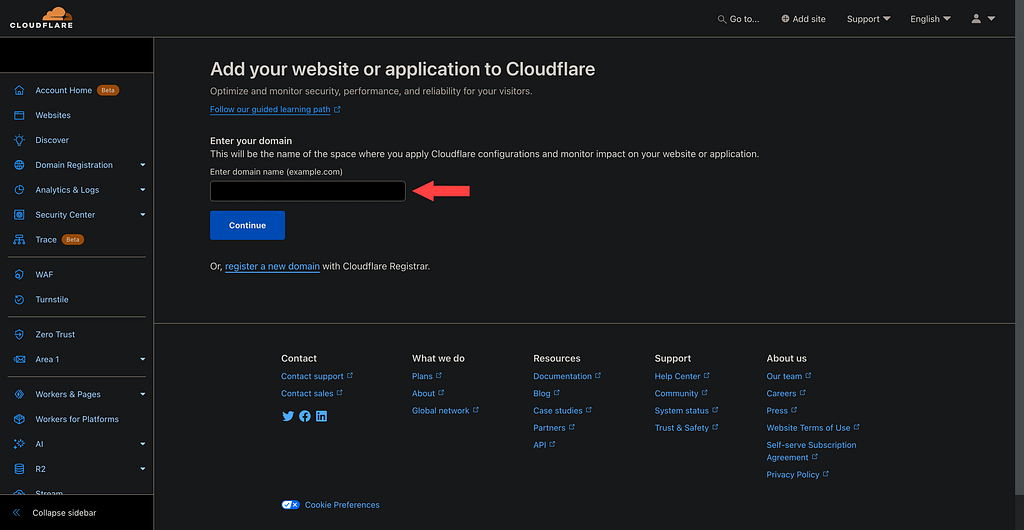Collapse sidebar using the double-chevron icon

[x=17, y=512]
